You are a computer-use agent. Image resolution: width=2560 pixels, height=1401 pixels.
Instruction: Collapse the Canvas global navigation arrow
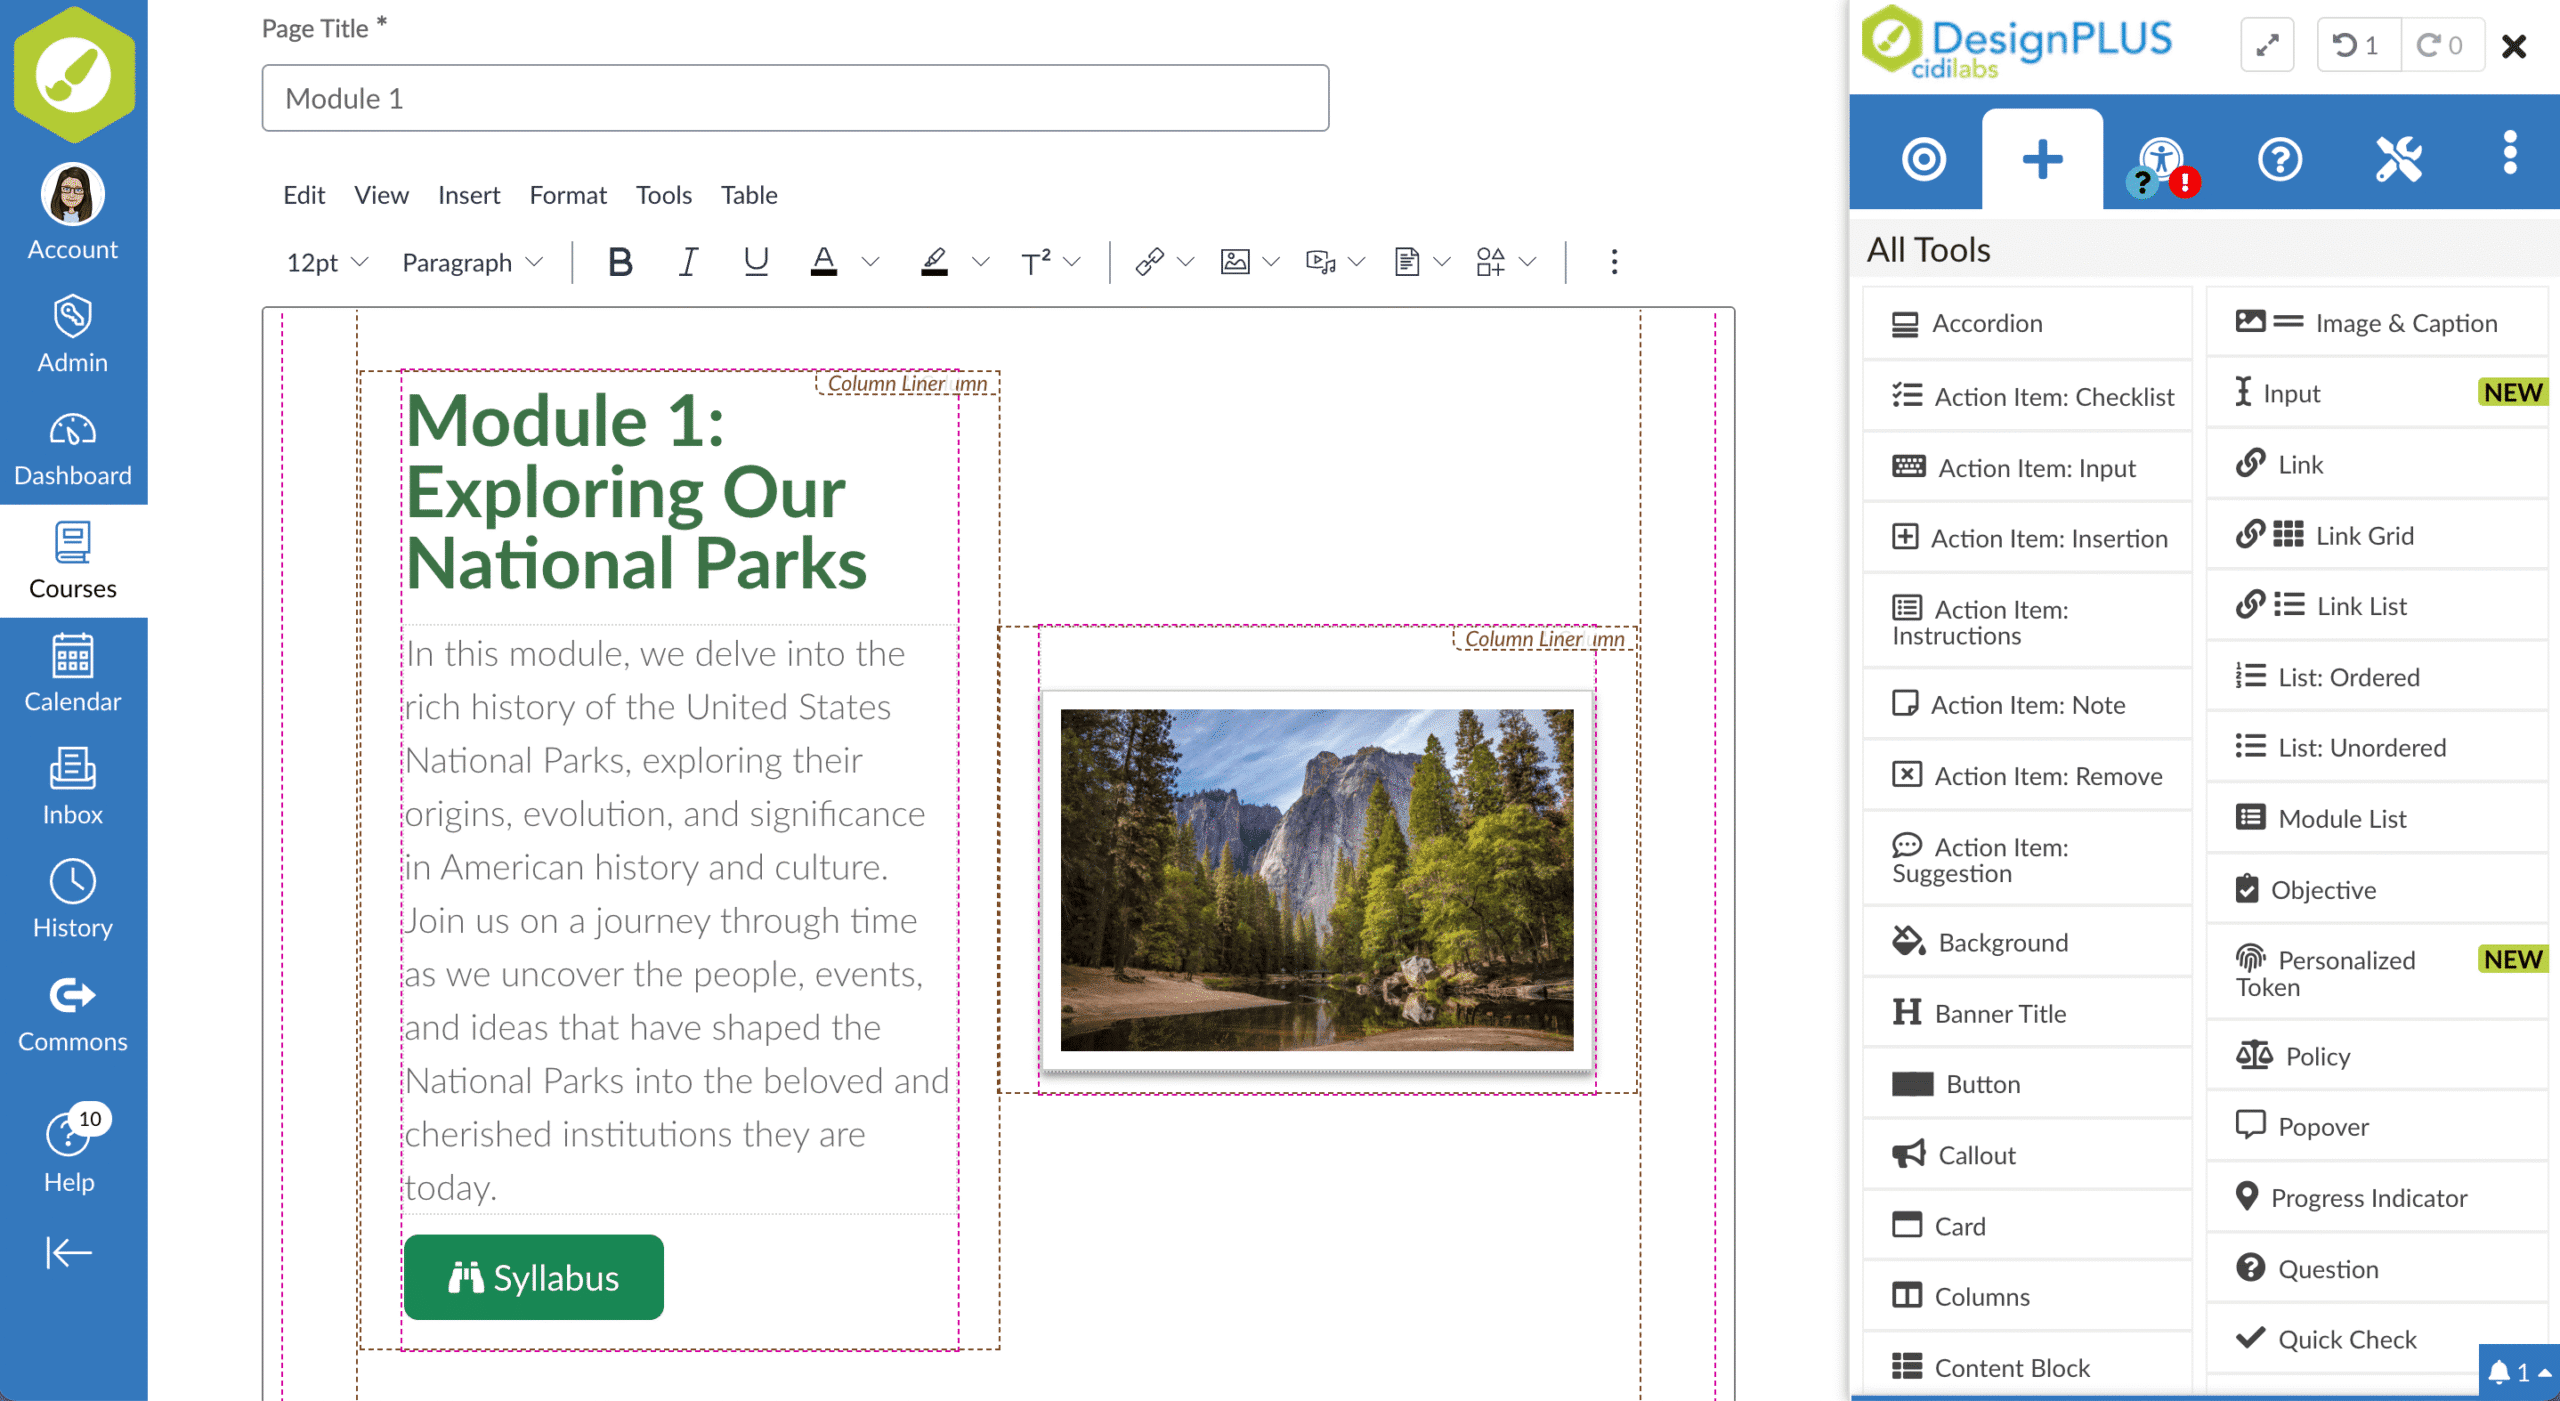(69, 1252)
